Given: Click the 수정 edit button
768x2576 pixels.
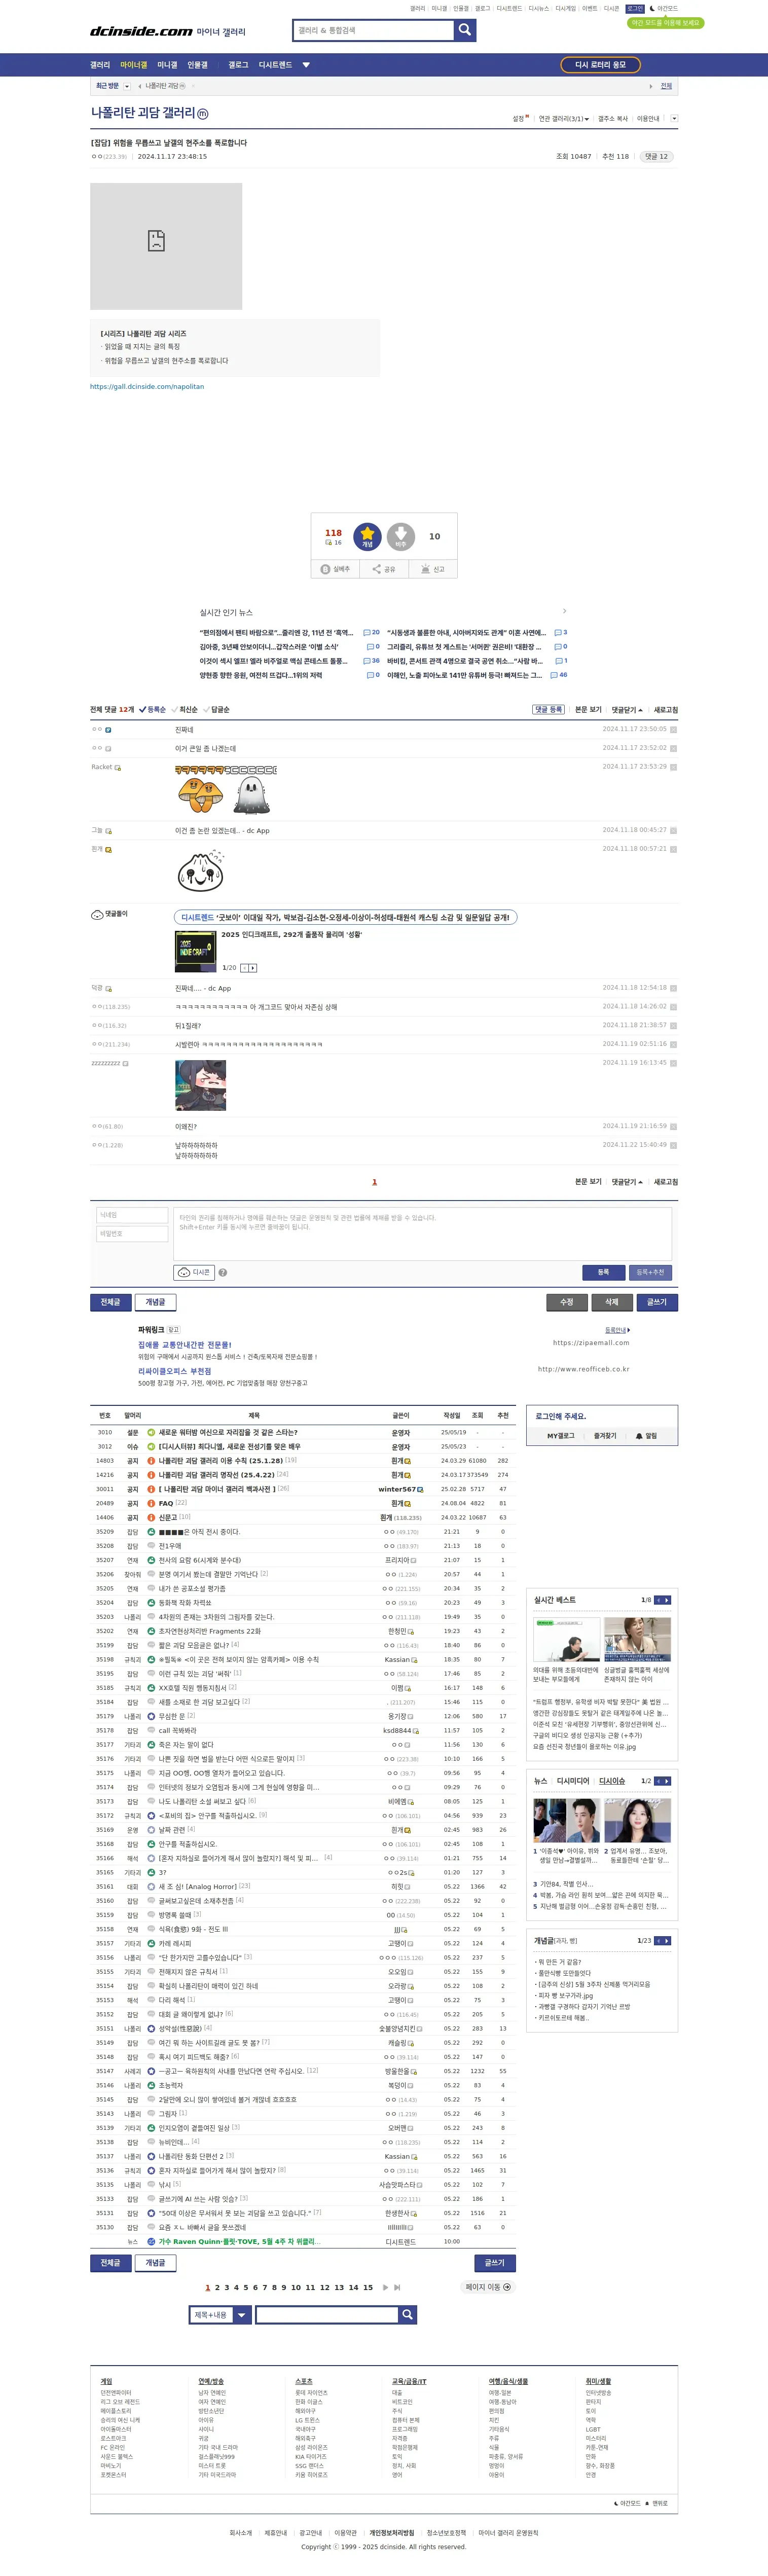Looking at the screenshot, I should point(567,1302).
